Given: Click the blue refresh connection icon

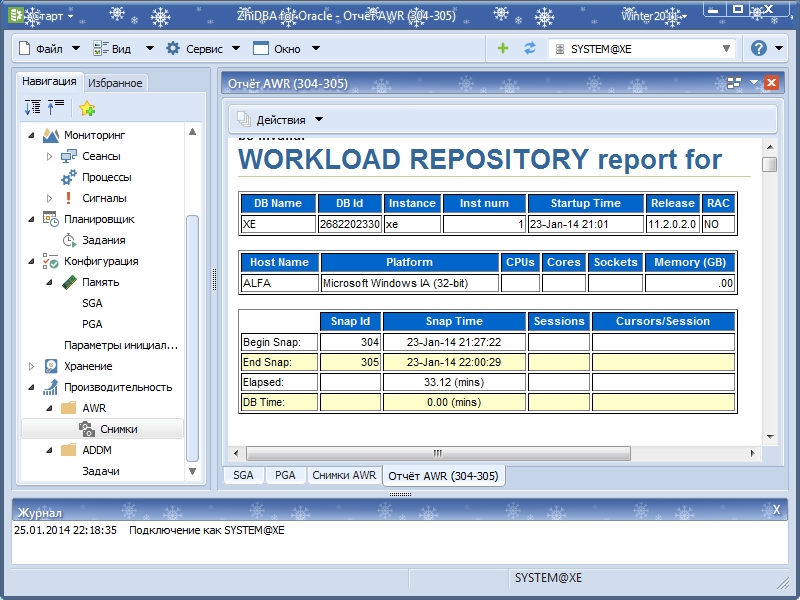Looking at the screenshot, I should pyautogui.click(x=530, y=48).
